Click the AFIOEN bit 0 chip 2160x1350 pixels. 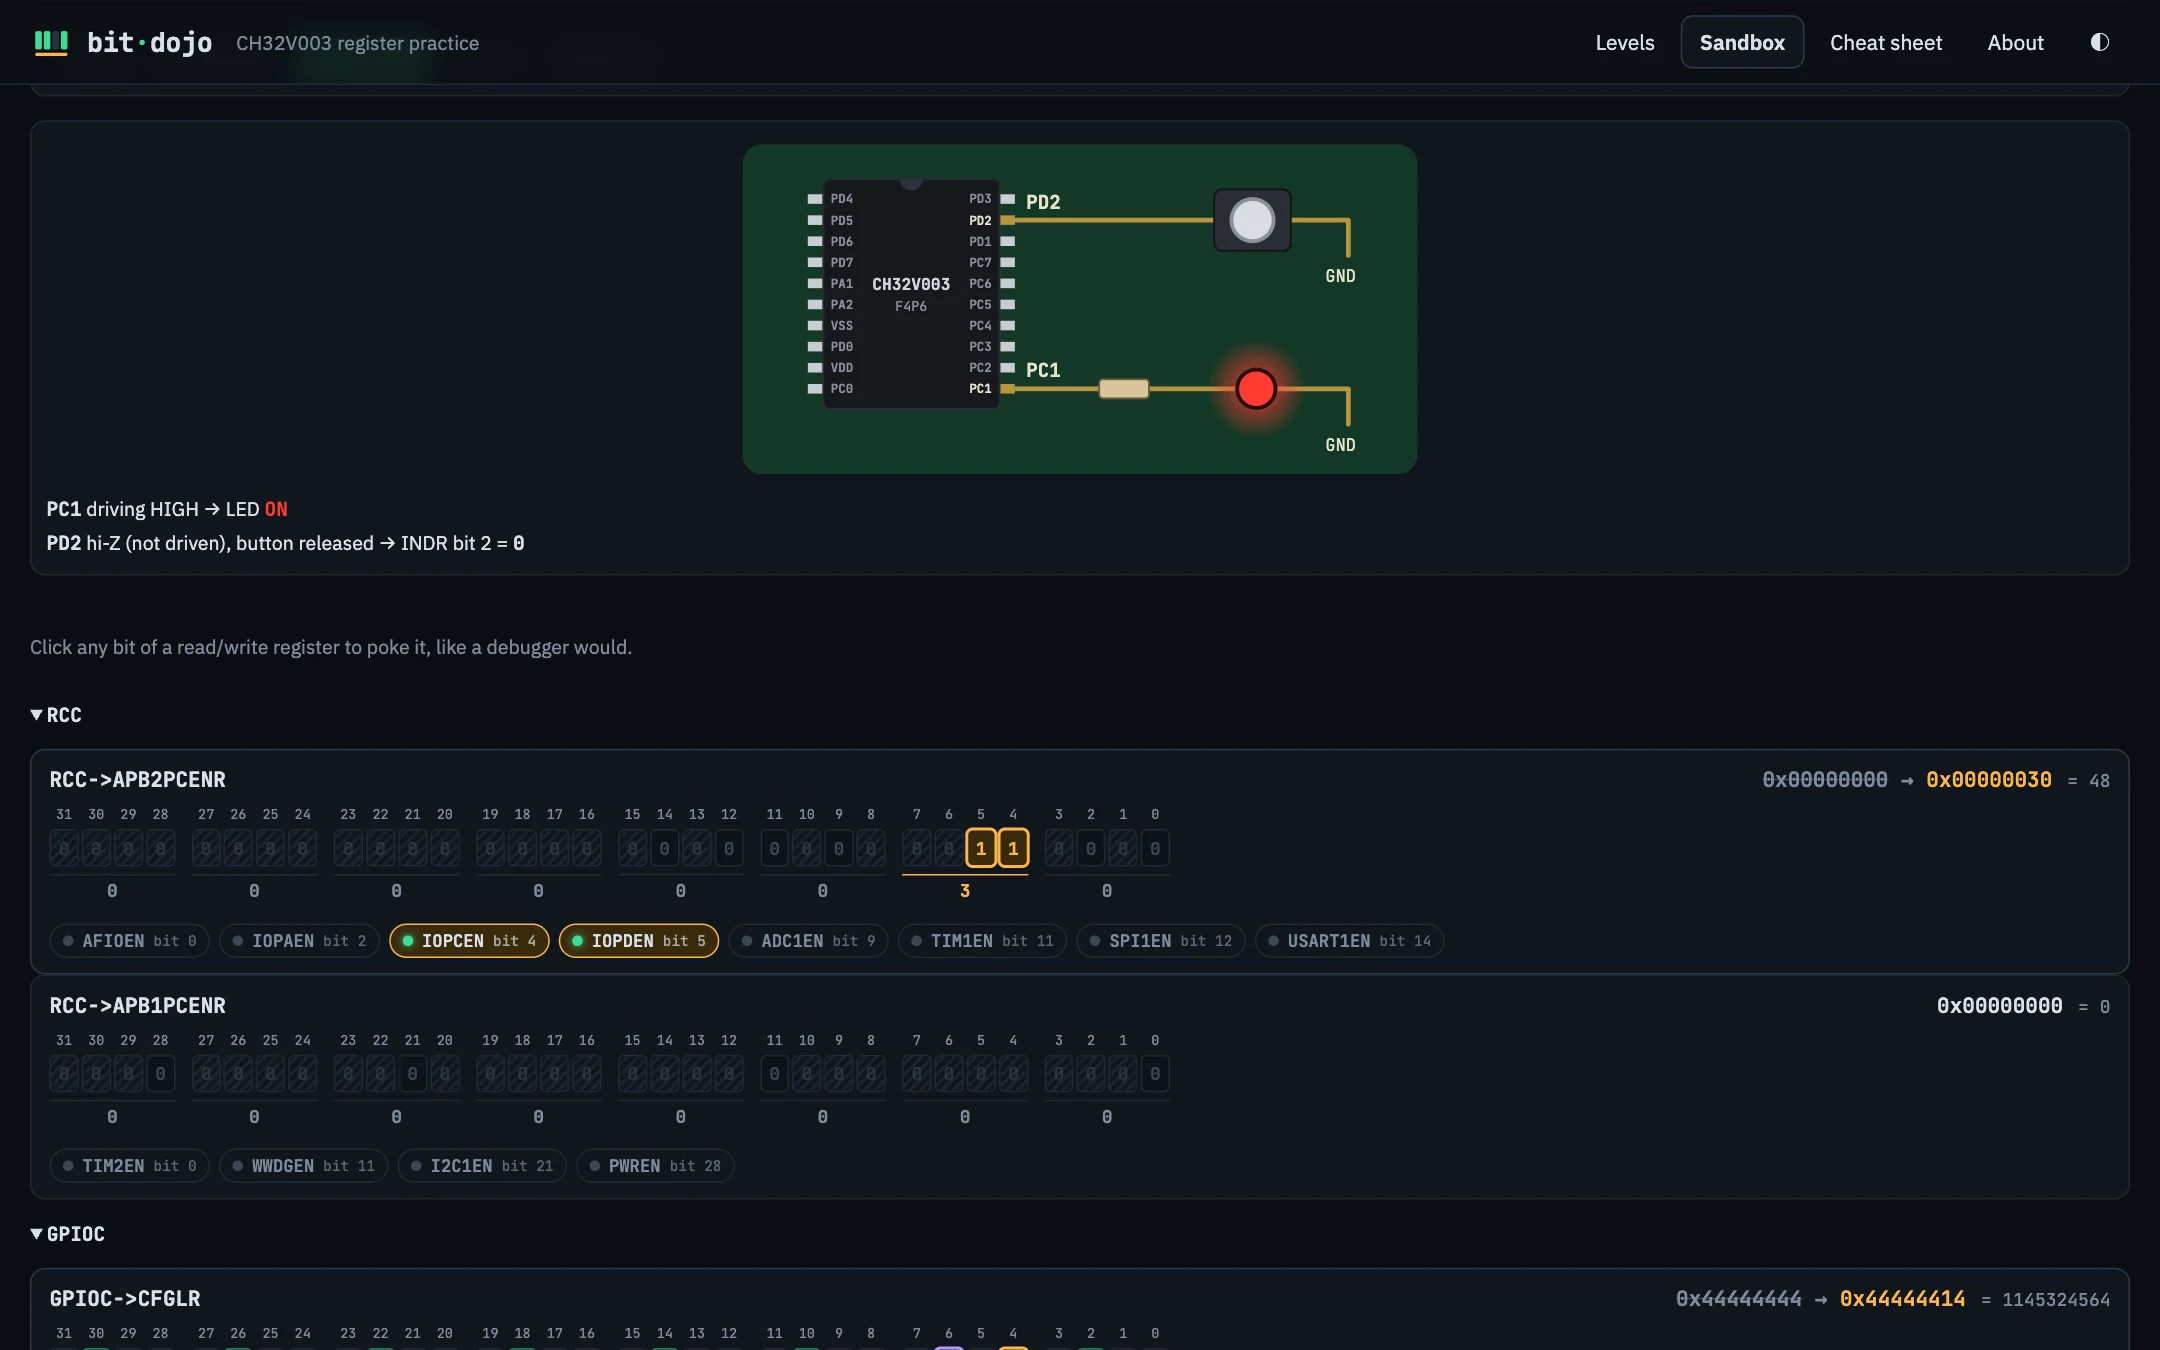click(x=130, y=941)
